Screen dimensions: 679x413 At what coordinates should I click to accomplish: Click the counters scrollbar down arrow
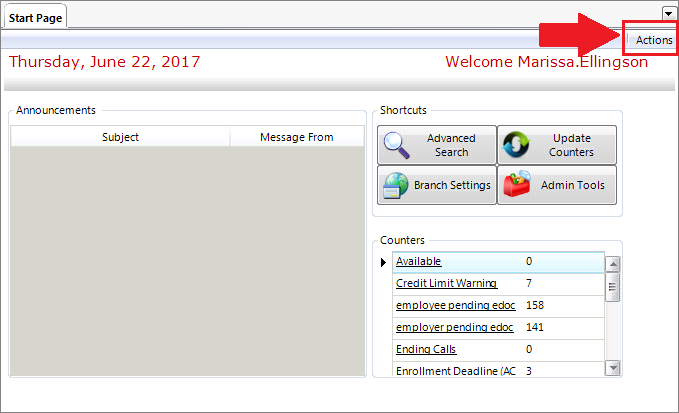[x=613, y=368]
